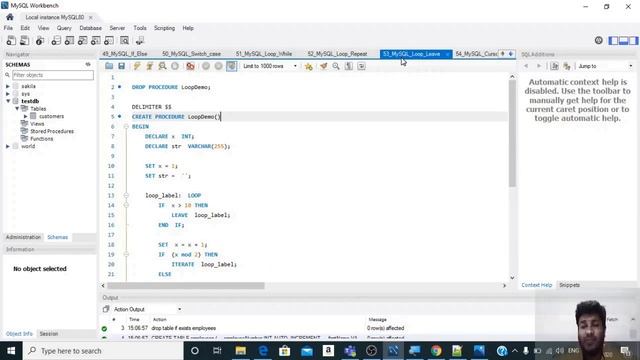Open SQL script file in main toolbar
The image size is (640, 360).
(x=24, y=40)
